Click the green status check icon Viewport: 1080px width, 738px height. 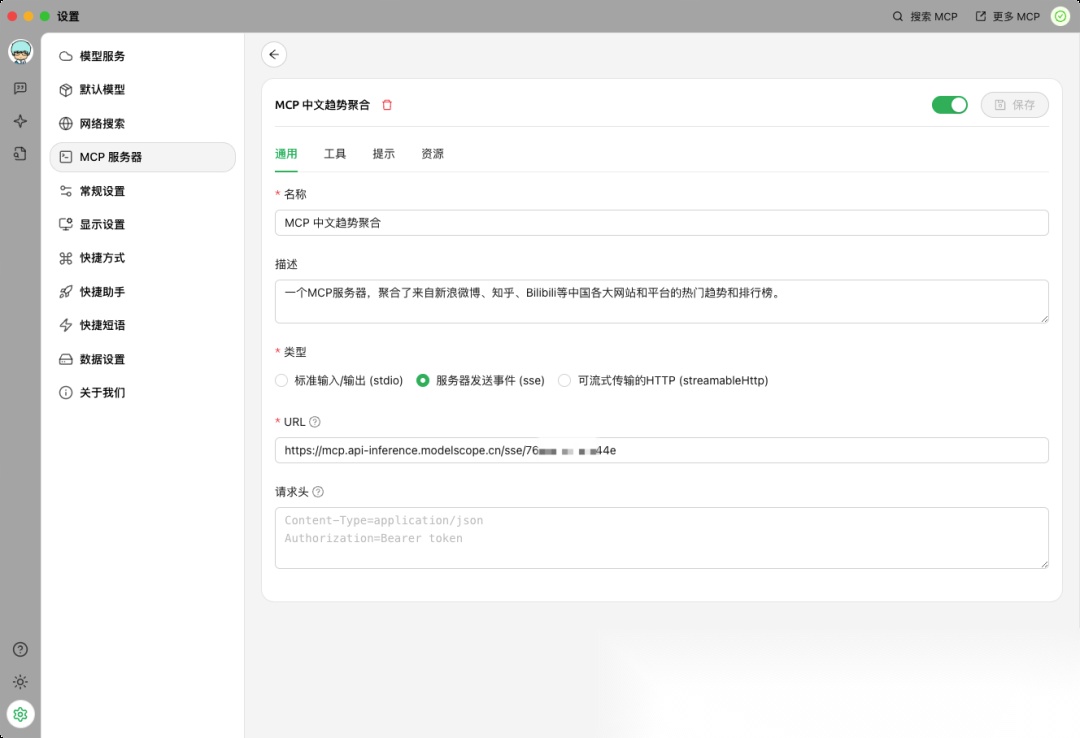tap(1061, 16)
